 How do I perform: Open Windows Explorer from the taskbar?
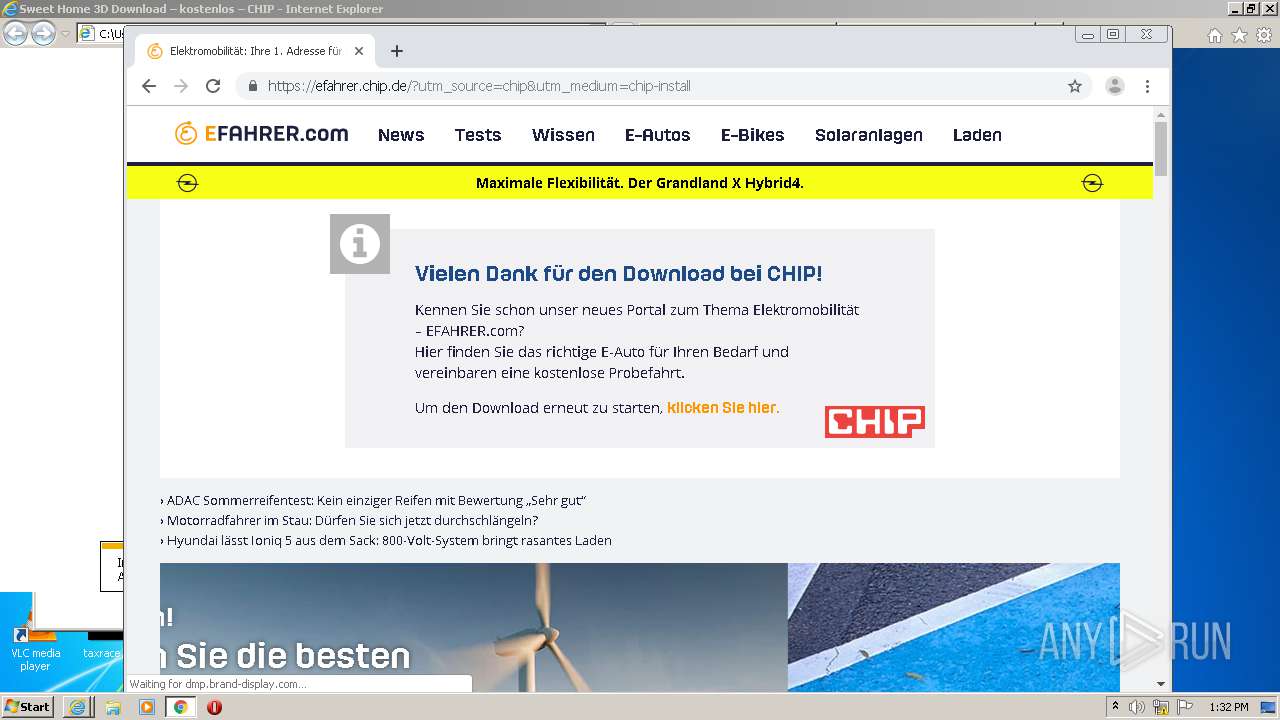tap(113, 707)
